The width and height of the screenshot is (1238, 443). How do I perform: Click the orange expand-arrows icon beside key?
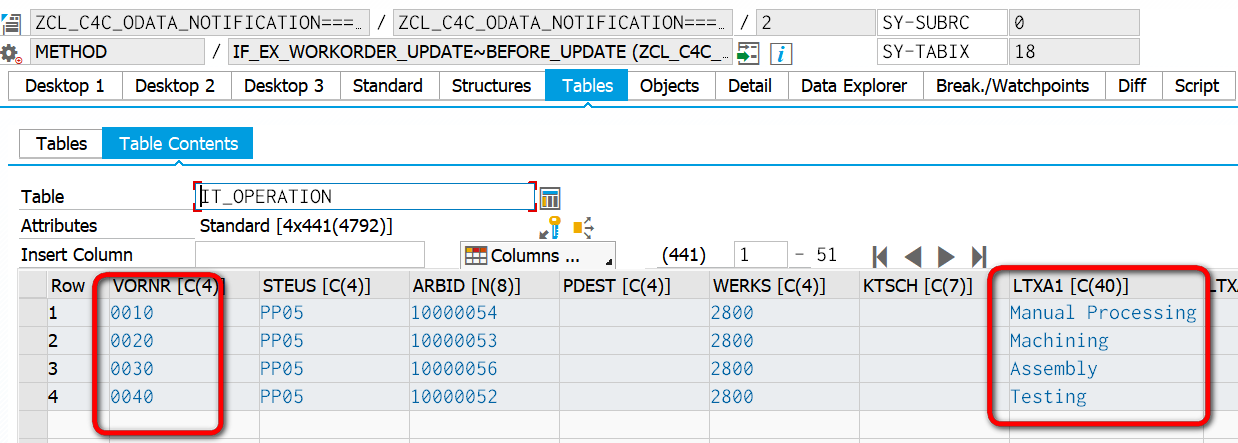(583, 227)
